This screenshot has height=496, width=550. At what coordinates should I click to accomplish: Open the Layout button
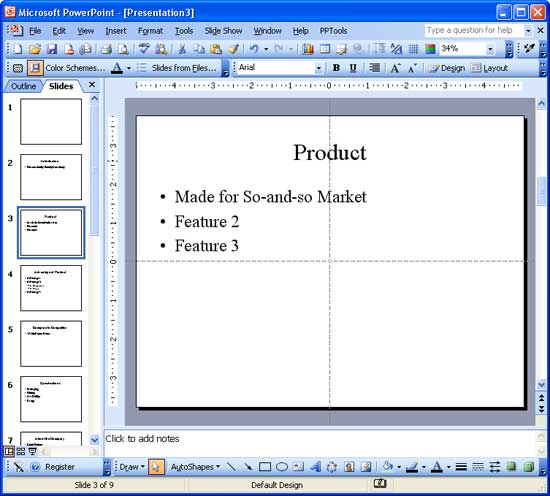tap(490, 68)
